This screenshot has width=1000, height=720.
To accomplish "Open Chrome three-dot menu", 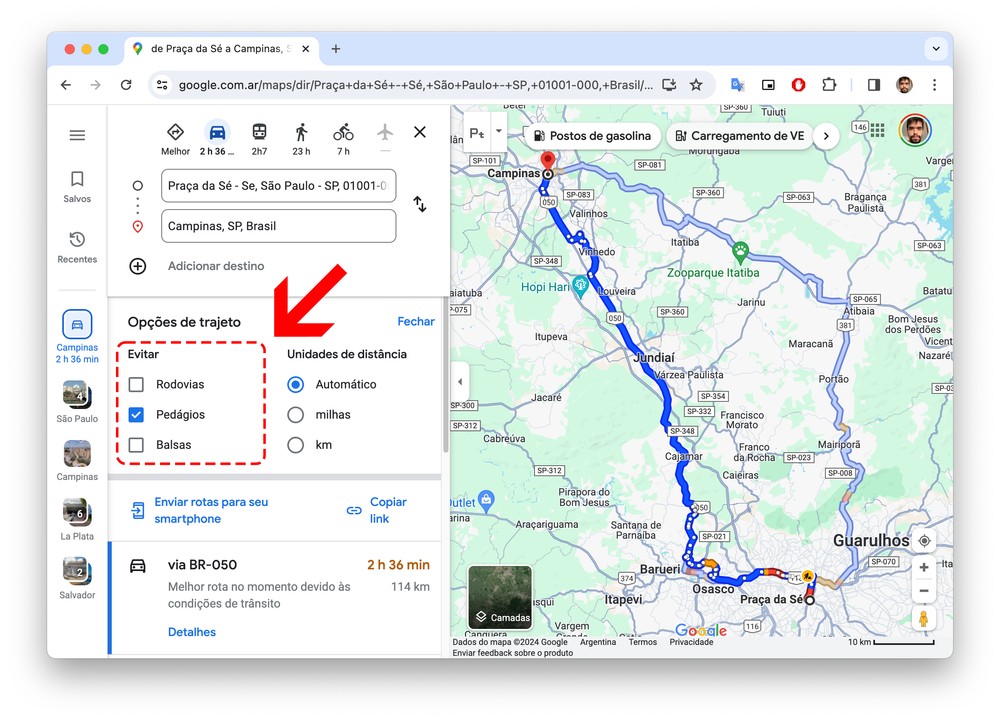I will (x=934, y=85).
